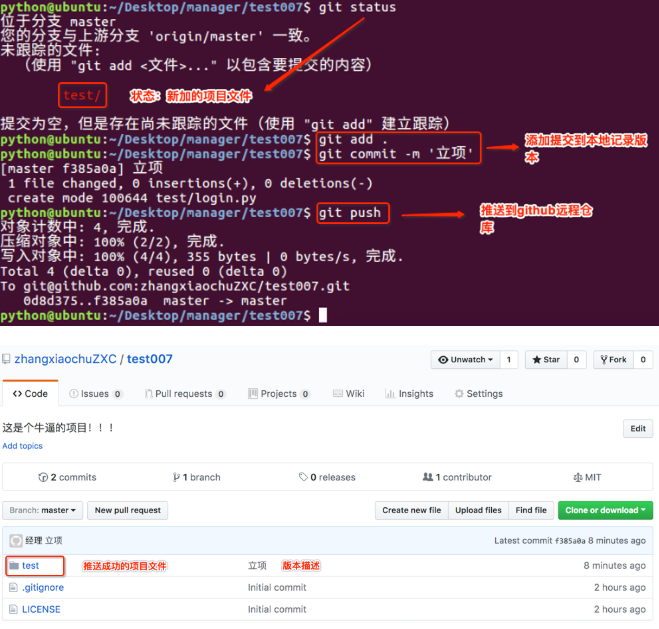The image size is (659, 629).
Task: Expand the Clone or download dropdown
Action: (x=605, y=511)
